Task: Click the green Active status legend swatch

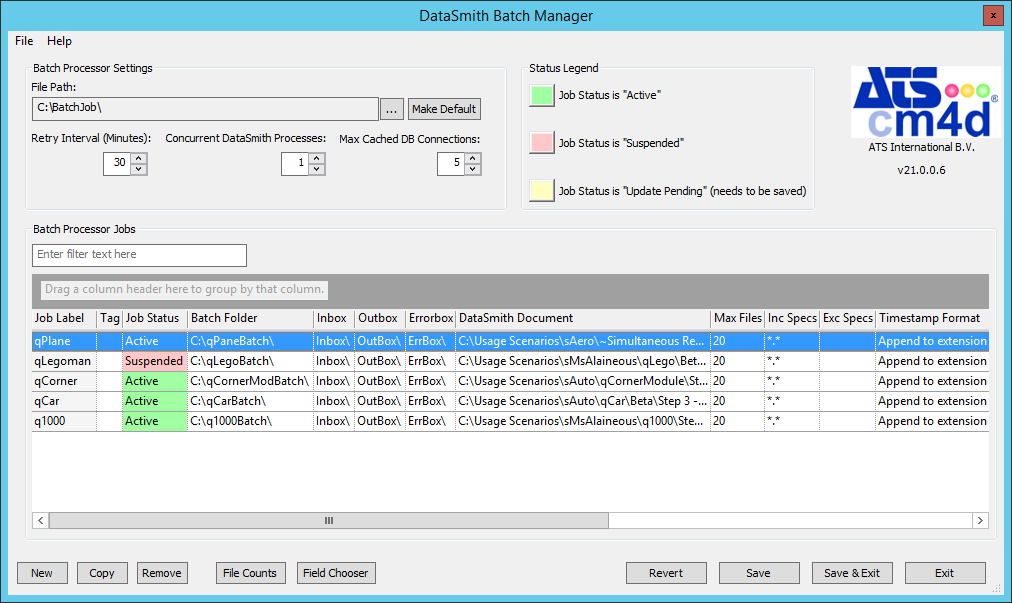Action: coord(542,95)
